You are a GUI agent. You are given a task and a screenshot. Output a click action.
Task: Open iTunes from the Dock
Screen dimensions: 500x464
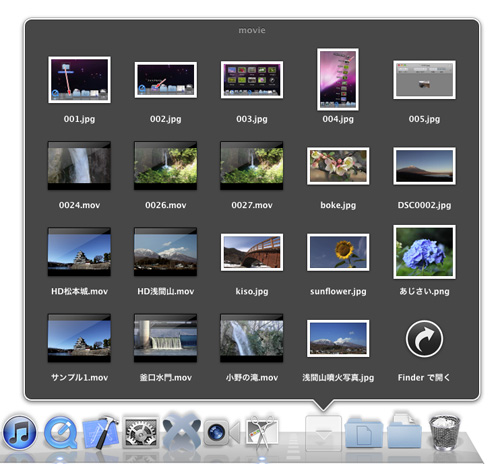pos(20,433)
